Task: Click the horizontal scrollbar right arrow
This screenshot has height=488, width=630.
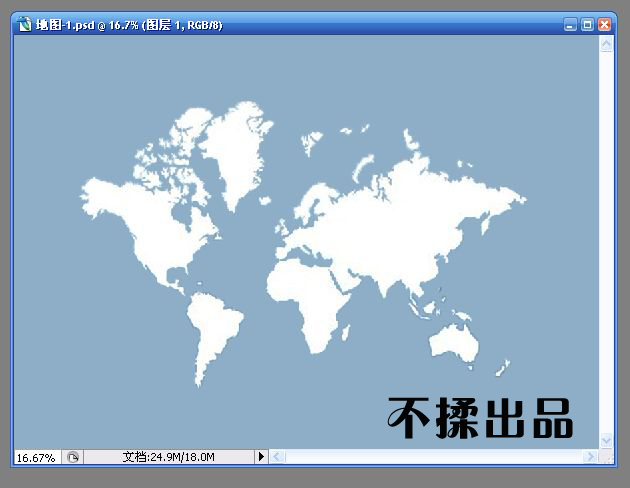Action: click(590, 457)
